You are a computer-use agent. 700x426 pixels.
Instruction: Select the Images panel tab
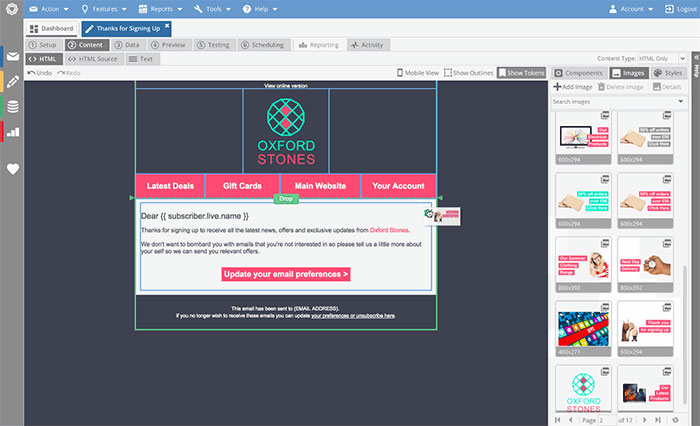(x=629, y=73)
